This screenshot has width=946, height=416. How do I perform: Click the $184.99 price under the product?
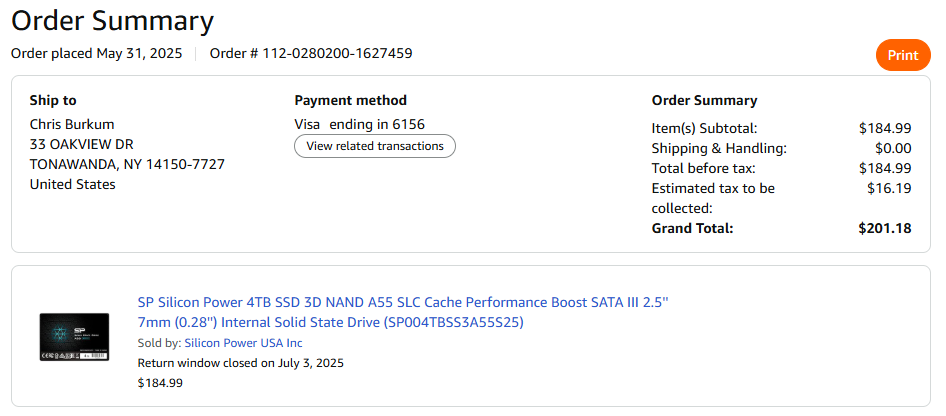[x=160, y=382]
